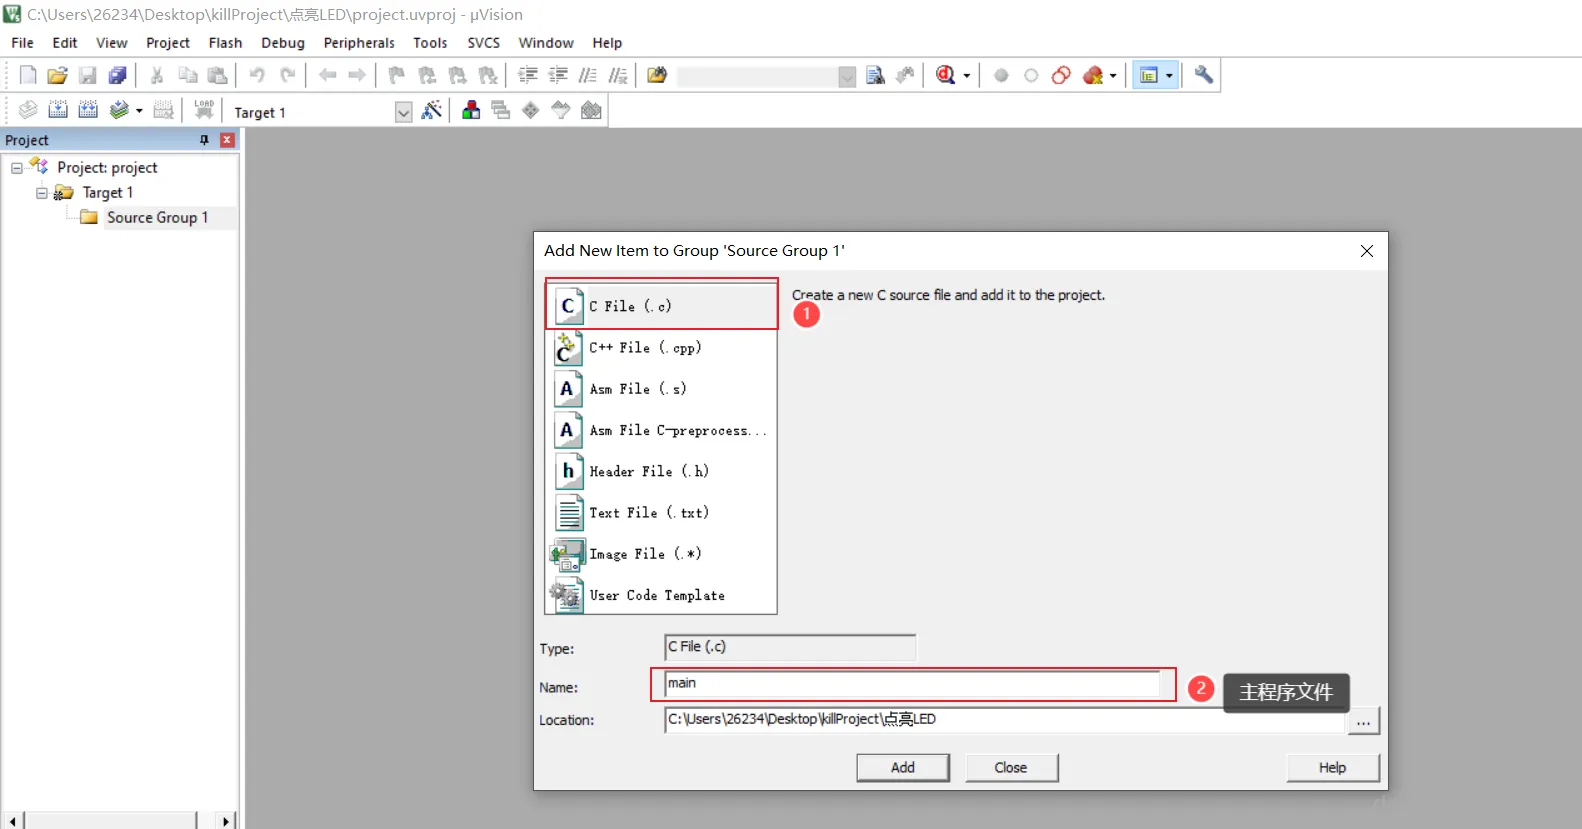
Task: Open the Pack Installer from the build toolbar
Action: [x=591, y=110]
